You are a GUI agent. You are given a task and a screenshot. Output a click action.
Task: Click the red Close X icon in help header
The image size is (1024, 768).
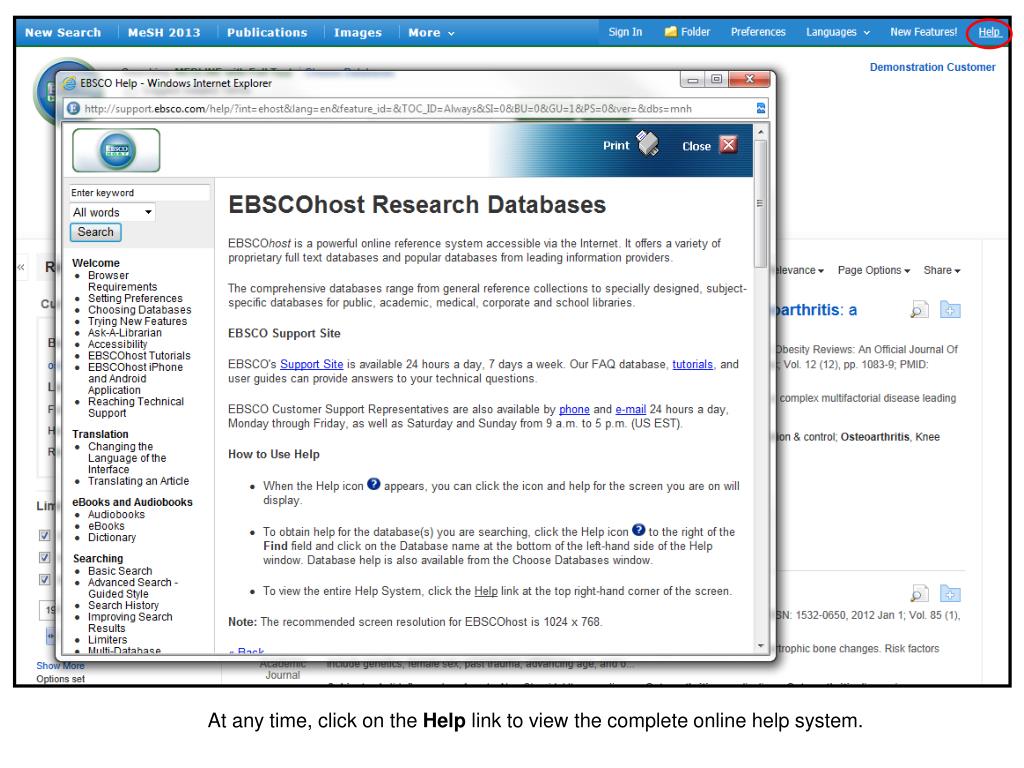(x=728, y=144)
